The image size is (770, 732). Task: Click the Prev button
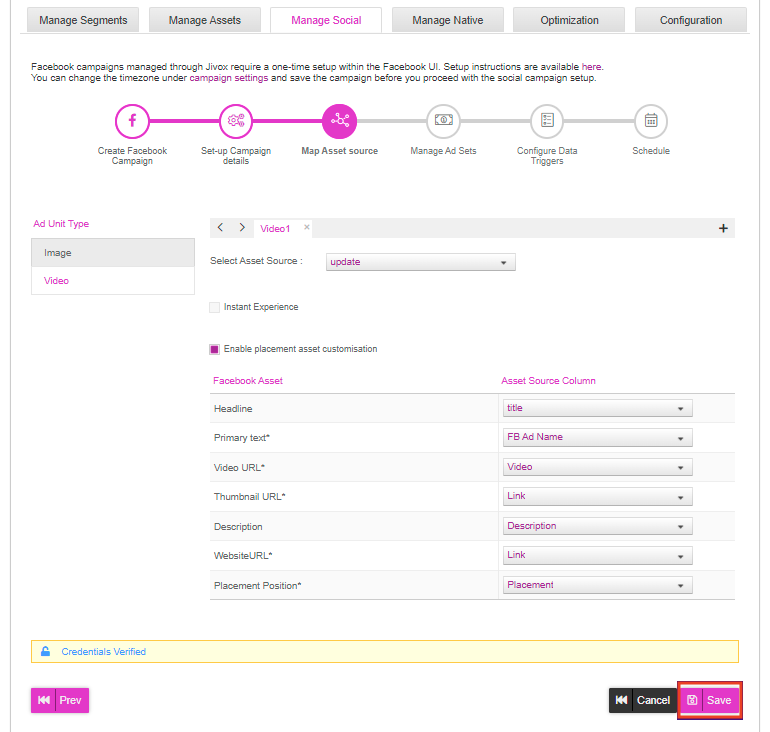60,700
